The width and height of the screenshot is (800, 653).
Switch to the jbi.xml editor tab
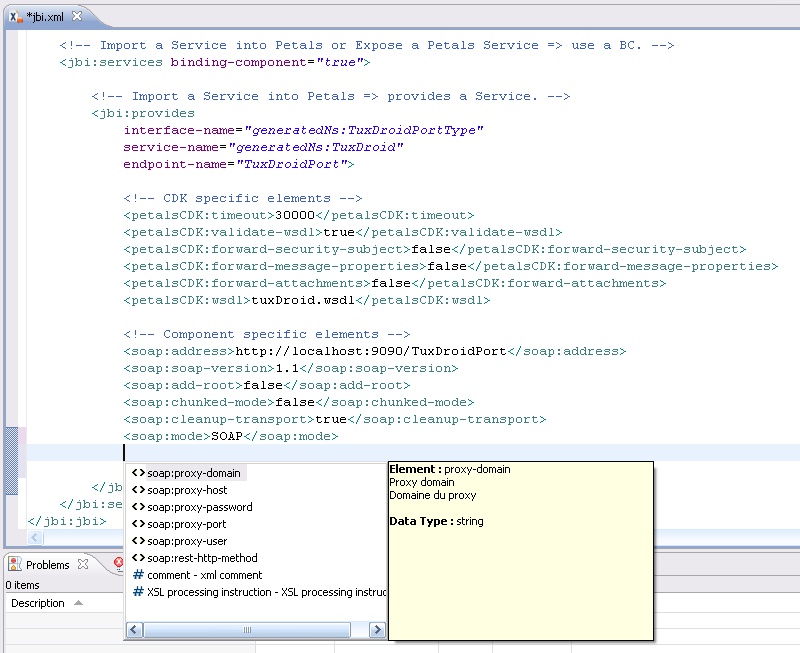click(x=46, y=16)
